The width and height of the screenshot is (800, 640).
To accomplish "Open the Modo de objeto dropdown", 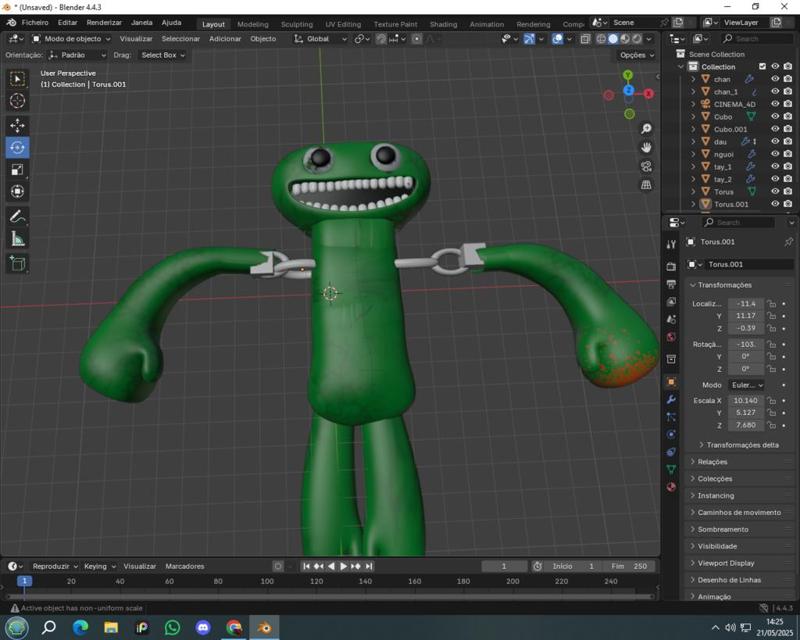I will click(72, 39).
